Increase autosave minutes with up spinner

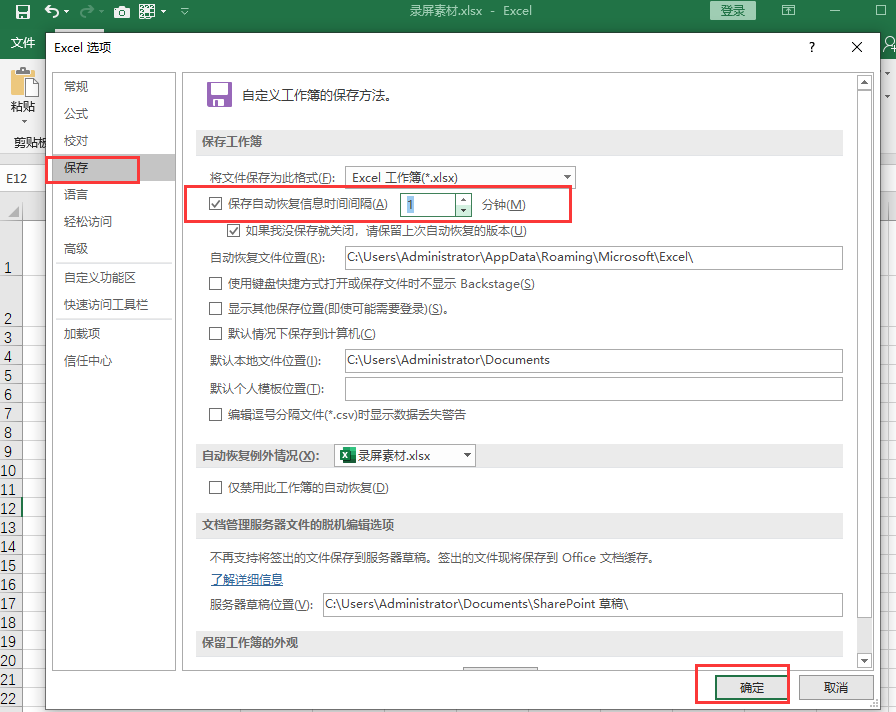tap(463, 199)
